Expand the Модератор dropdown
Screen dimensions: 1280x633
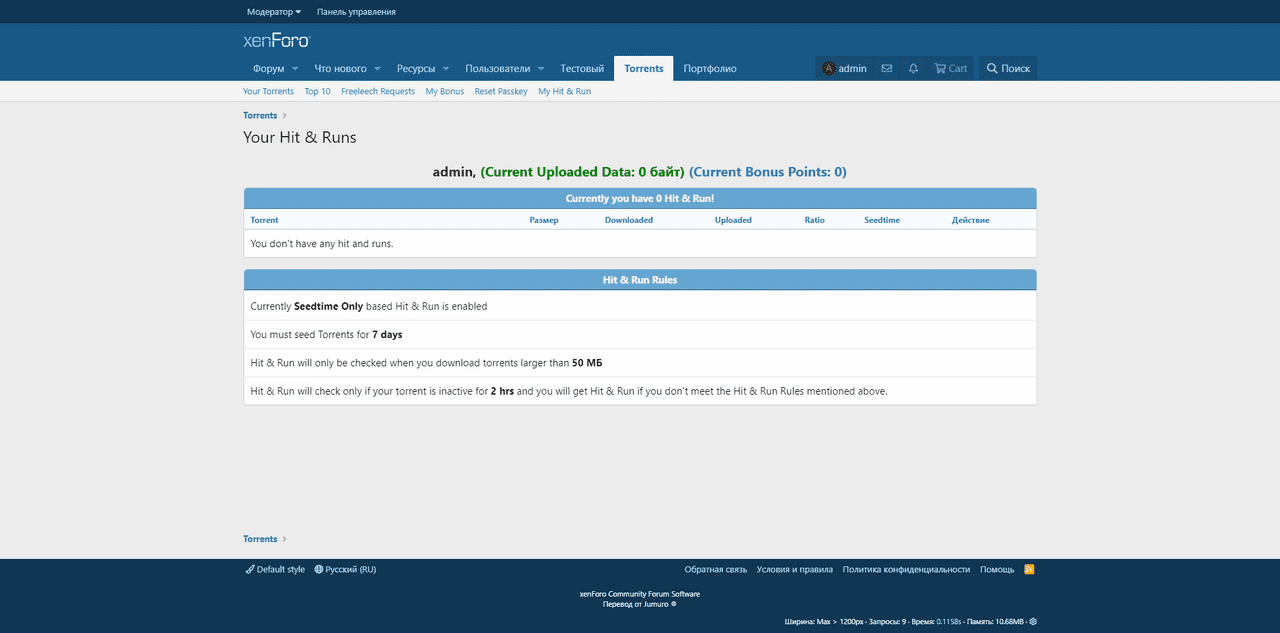click(274, 12)
